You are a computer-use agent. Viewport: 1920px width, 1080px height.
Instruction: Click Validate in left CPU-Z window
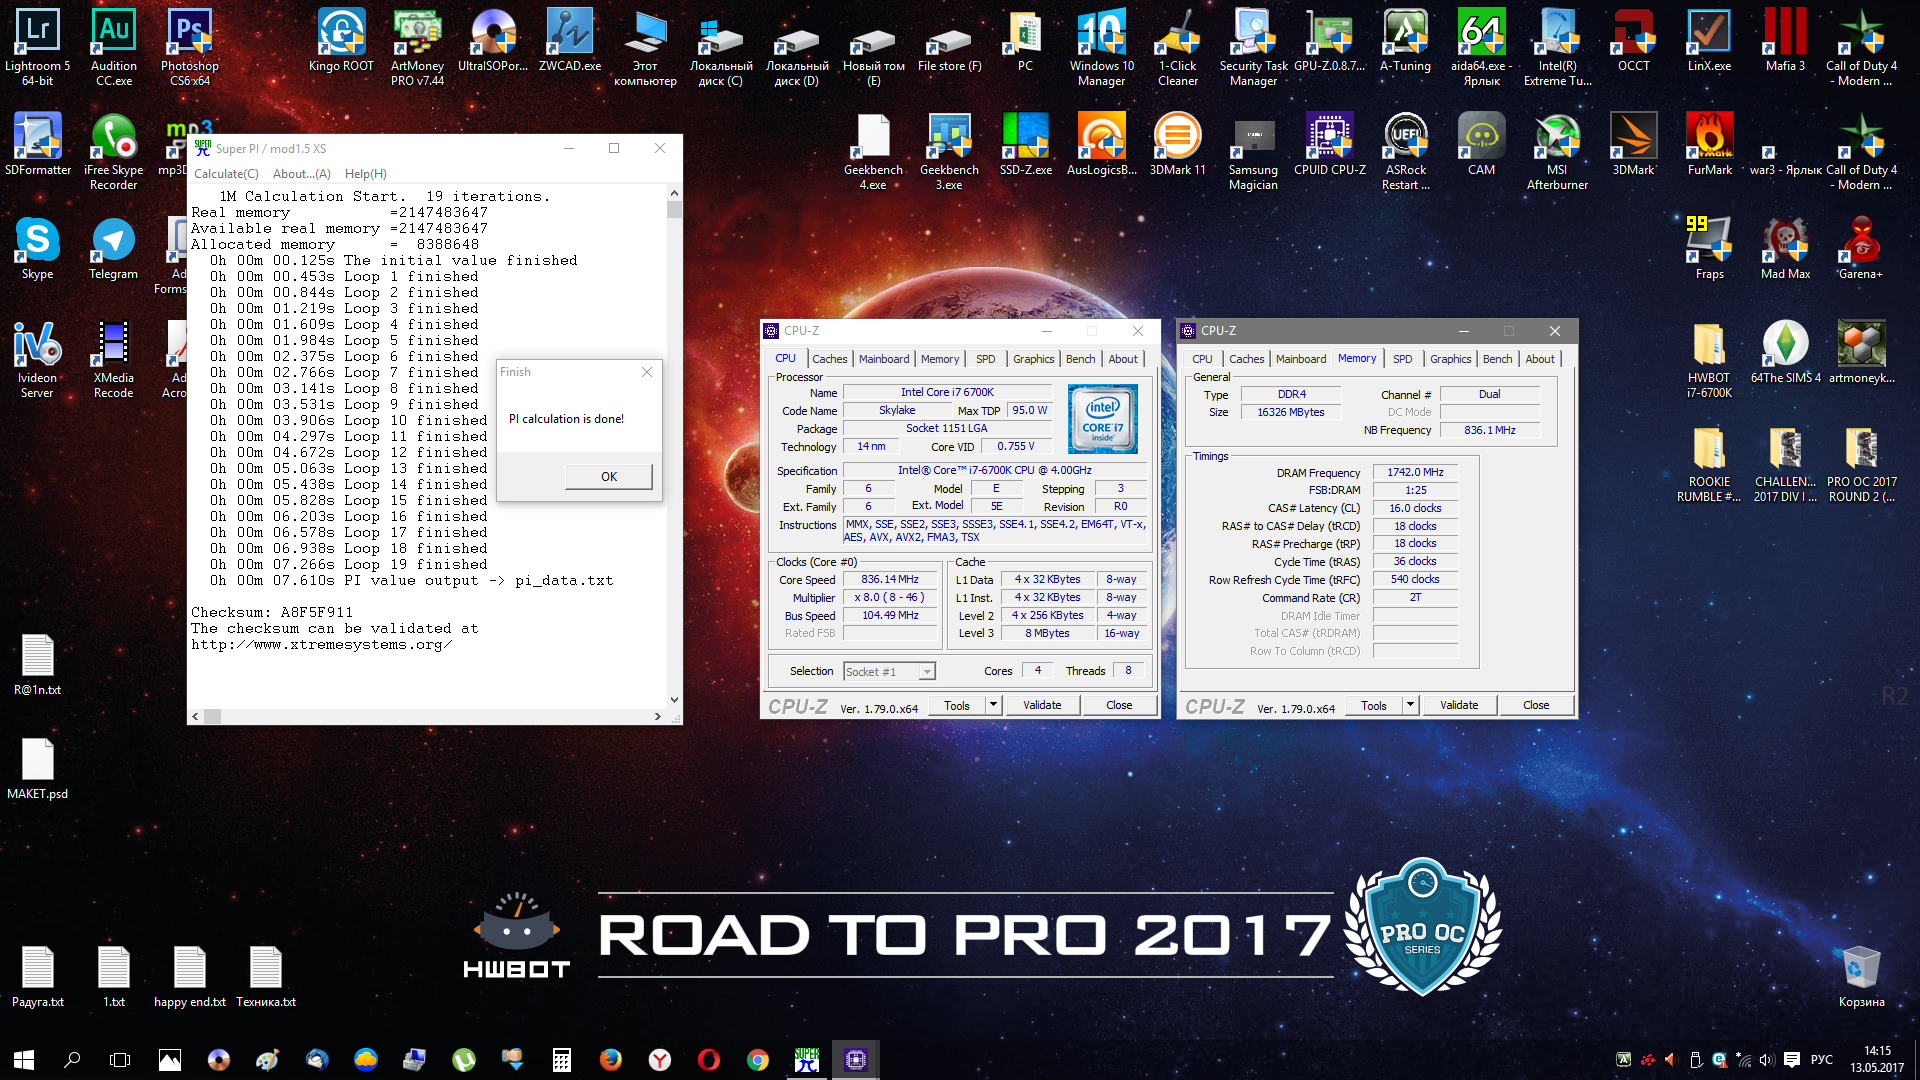pos(1042,705)
